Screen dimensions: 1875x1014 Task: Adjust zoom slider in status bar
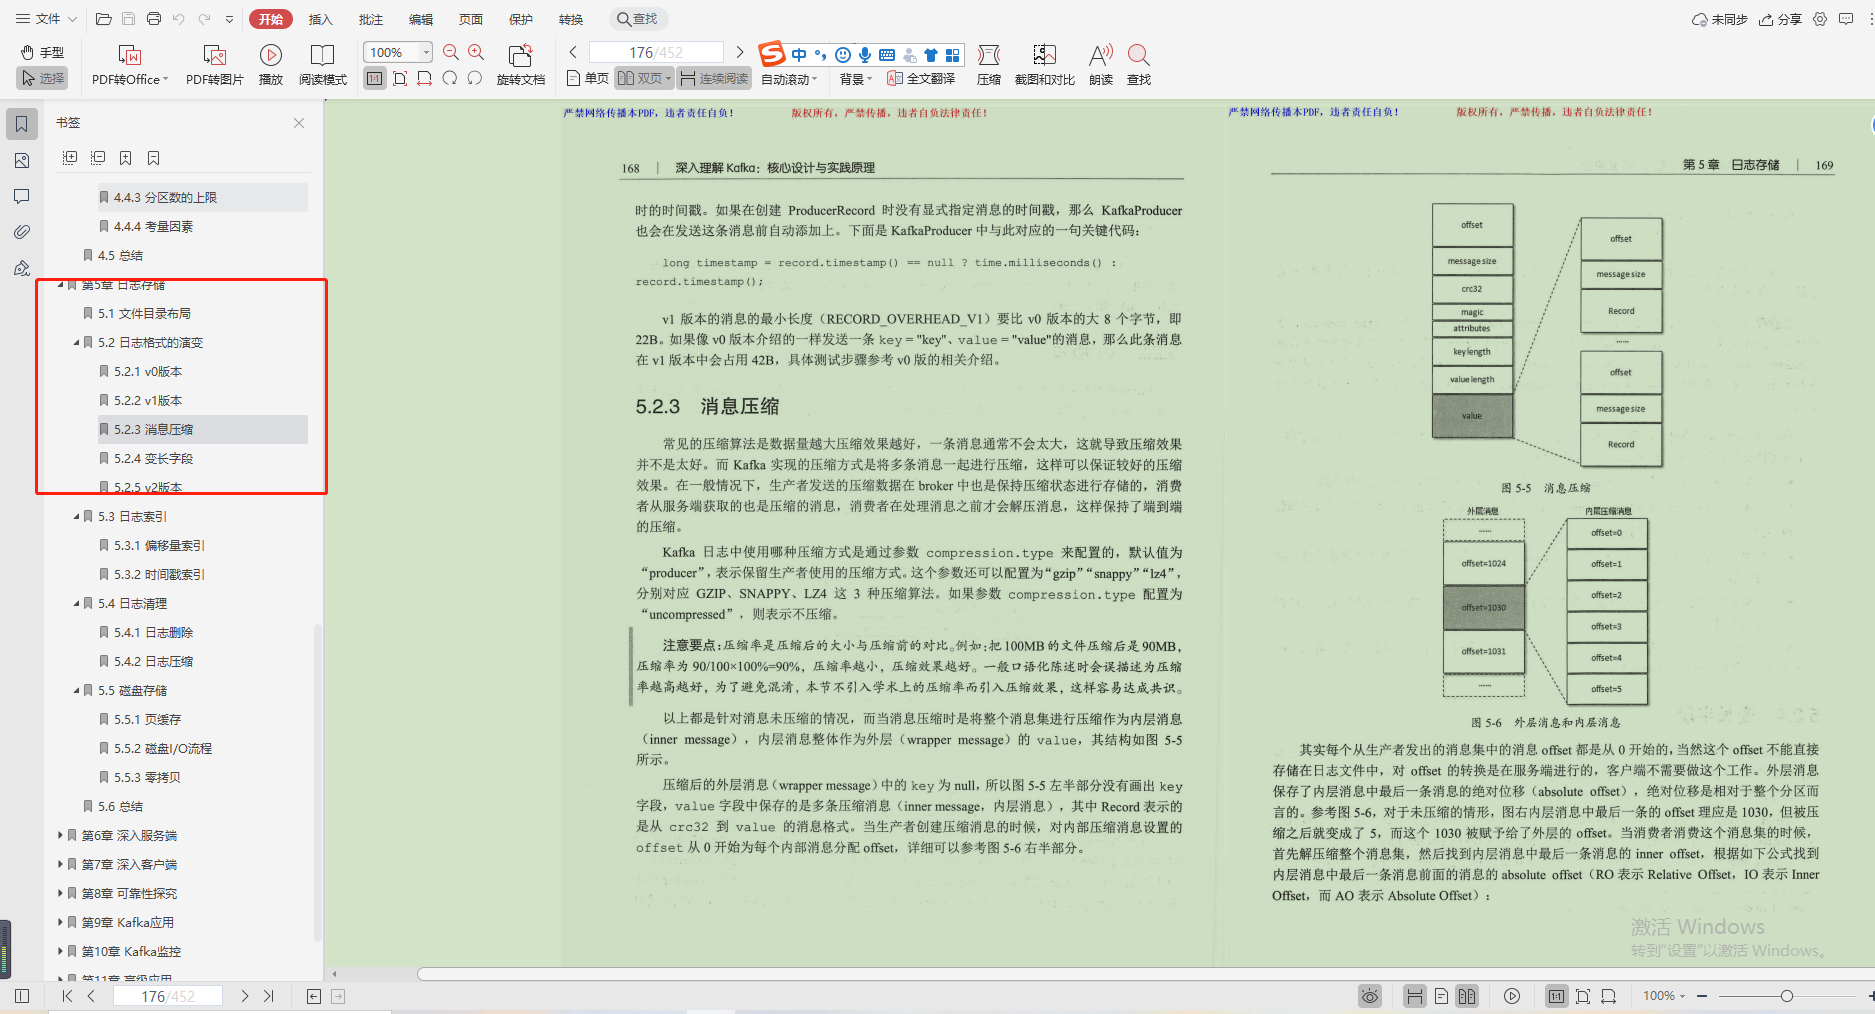pos(1787,996)
